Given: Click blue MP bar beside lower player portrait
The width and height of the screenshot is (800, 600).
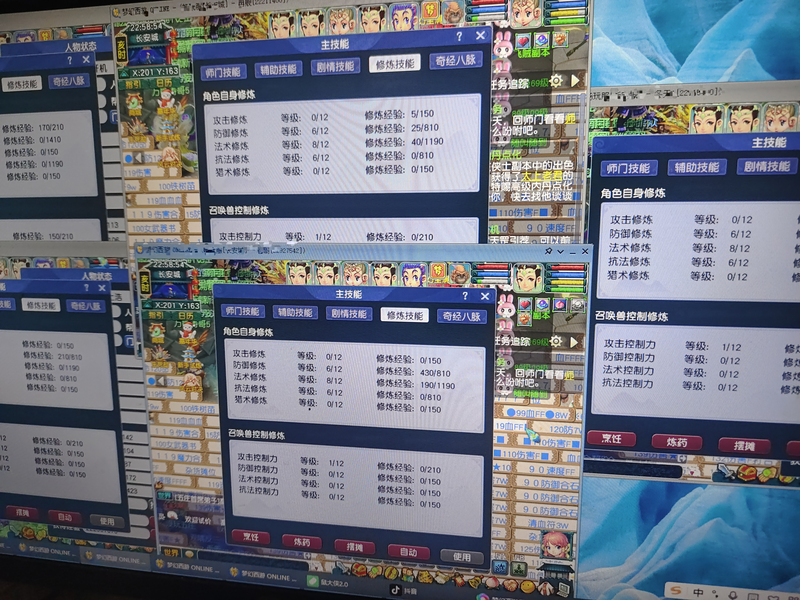Looking at the screenshot, I should pos(567,276).
